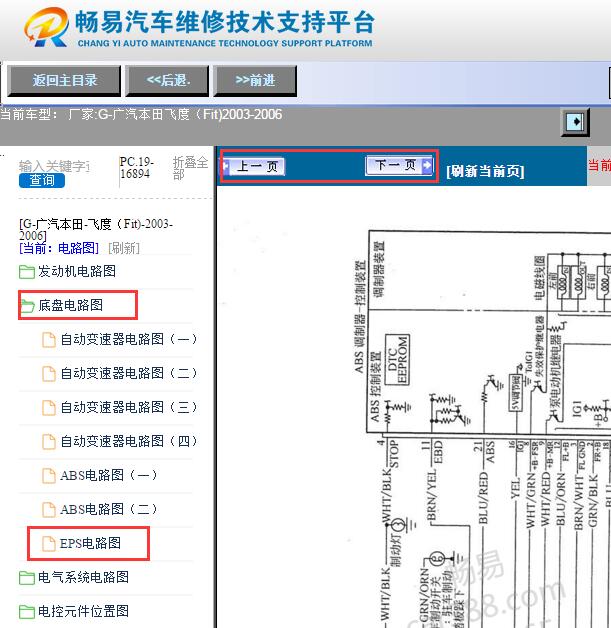This screenshot has height=628, width=611.
Task: Go back with <<后退 button
Action: point(167,81)
